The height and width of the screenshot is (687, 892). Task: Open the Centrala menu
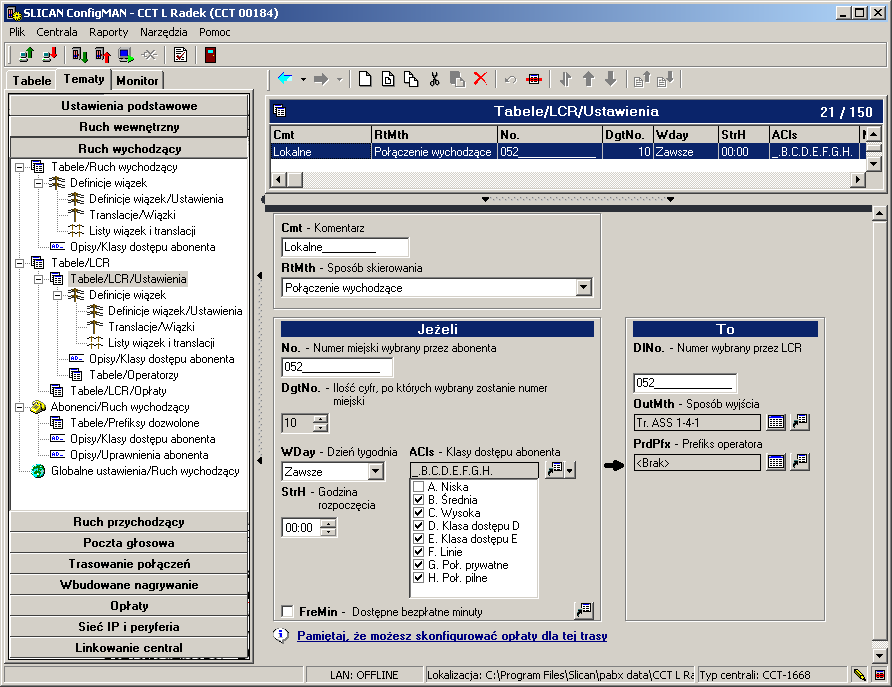[57, 32]
